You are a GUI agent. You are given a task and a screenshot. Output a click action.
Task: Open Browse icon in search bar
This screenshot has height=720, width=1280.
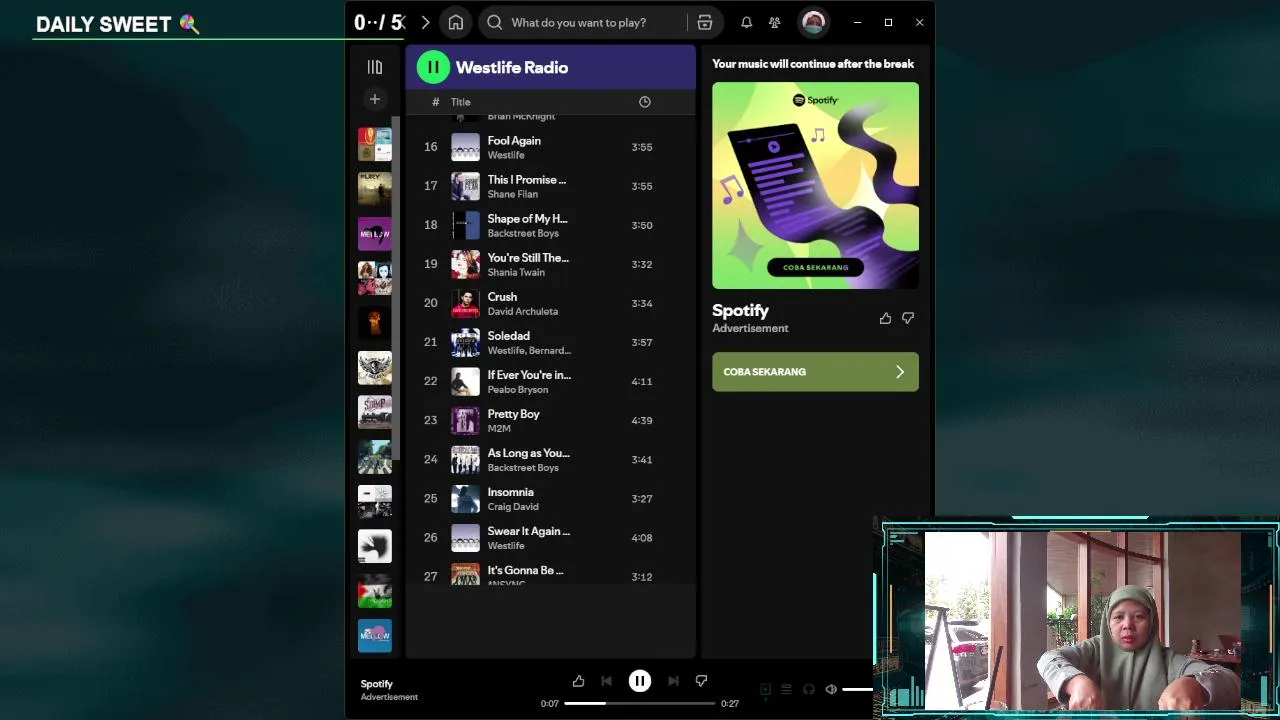pyautogui.click(x=705, y=22)
